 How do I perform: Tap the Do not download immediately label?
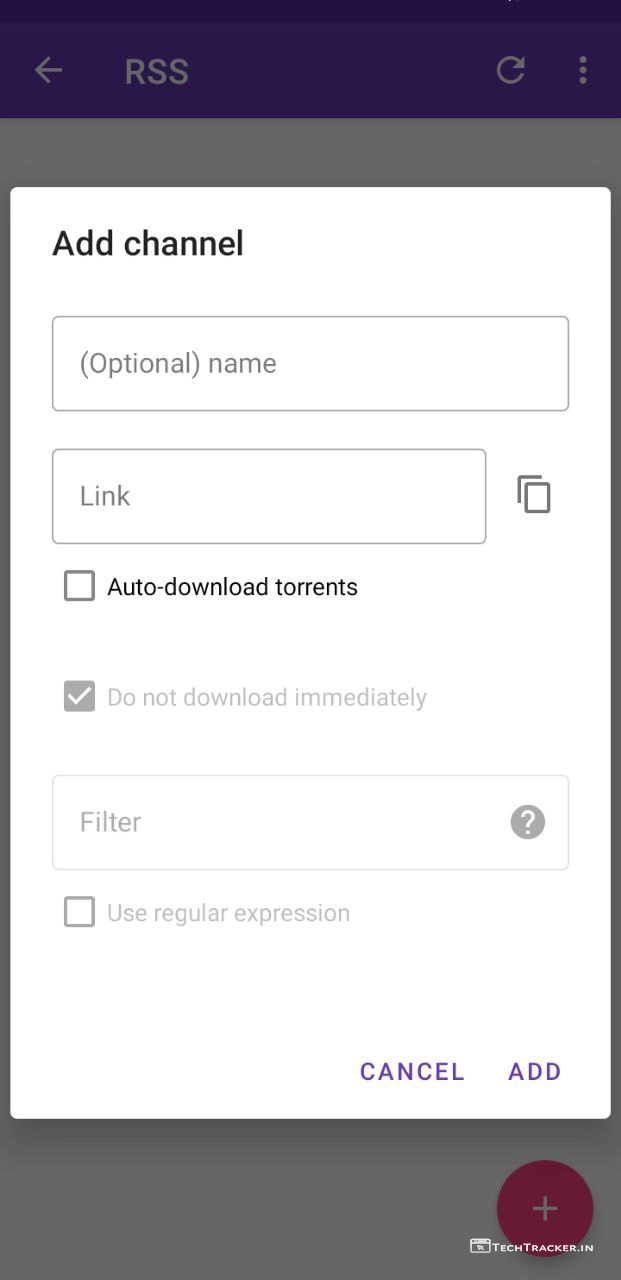click(267, 698)
